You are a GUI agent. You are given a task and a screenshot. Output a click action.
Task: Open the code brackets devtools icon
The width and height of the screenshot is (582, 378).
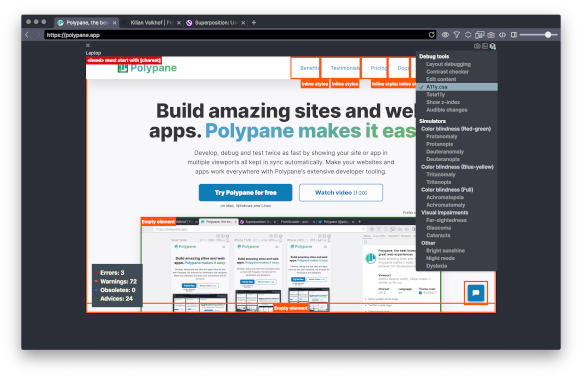pos(503,35)
